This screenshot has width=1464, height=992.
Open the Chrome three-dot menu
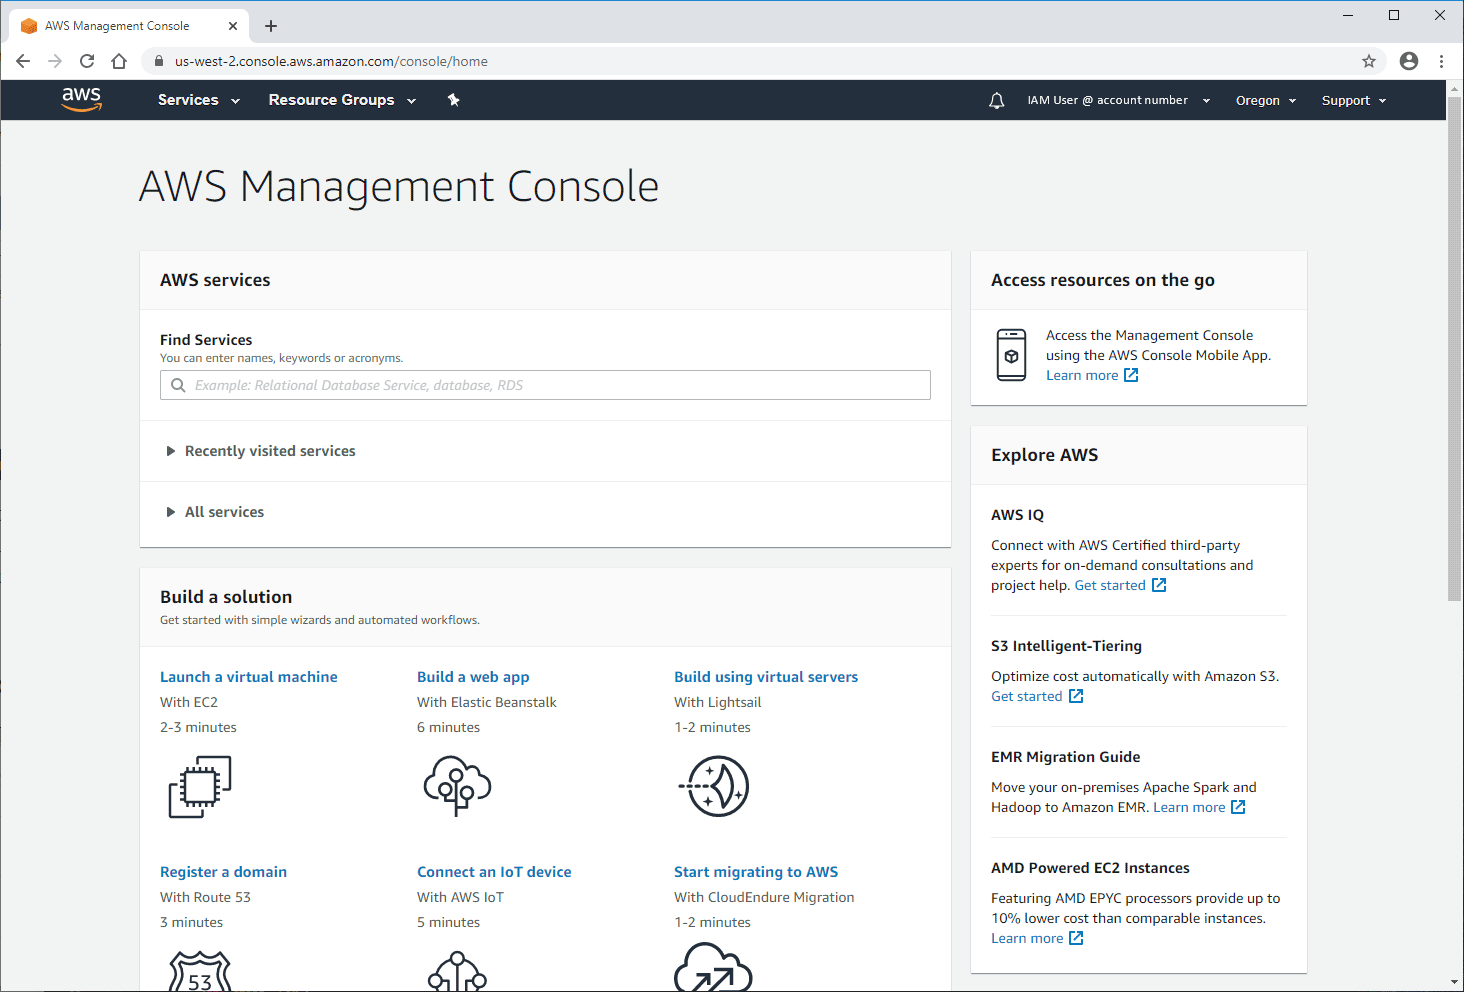point(1441,61)
